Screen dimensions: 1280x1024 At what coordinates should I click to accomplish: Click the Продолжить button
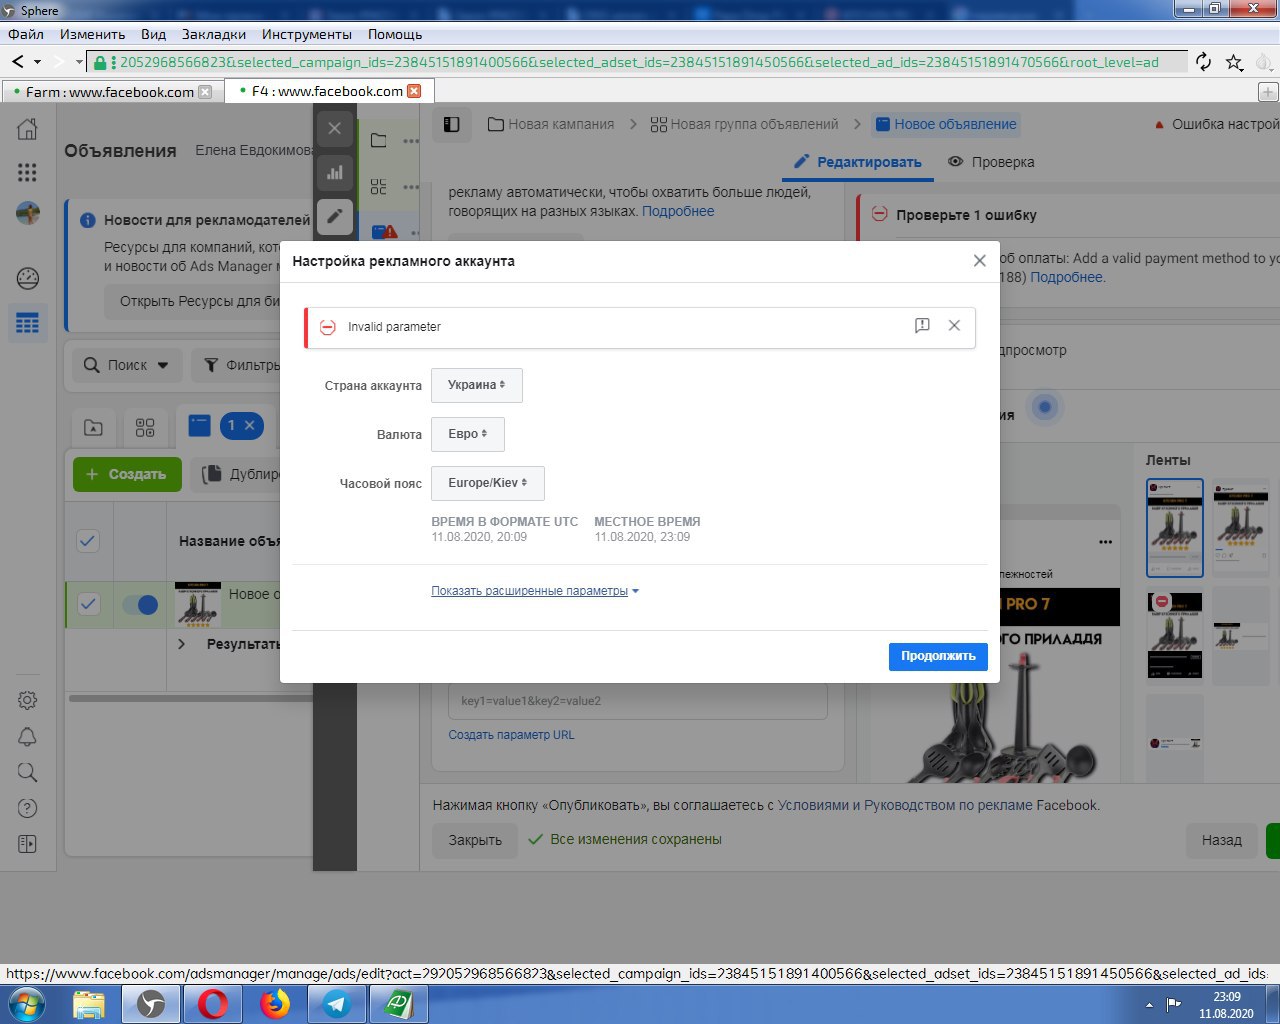[x=938, y=656]
